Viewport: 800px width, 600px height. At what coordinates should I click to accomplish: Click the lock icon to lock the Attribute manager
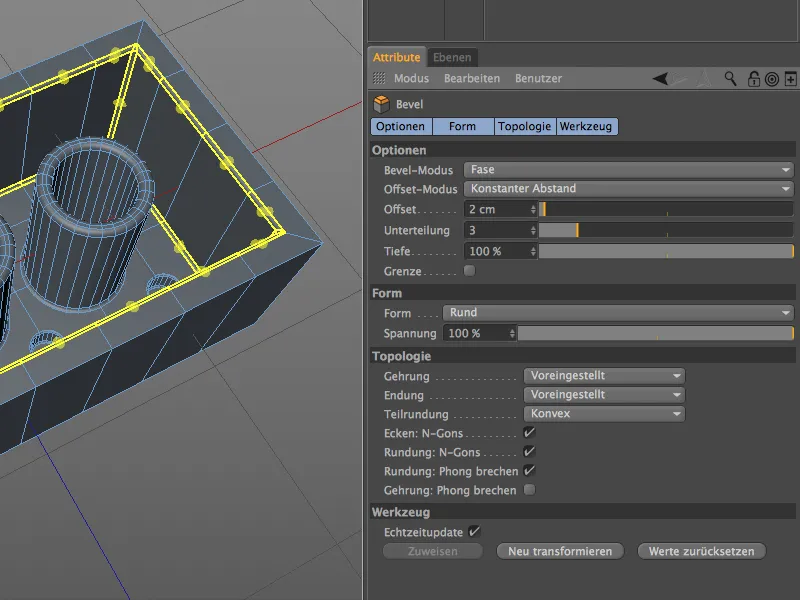click(752, 78)
